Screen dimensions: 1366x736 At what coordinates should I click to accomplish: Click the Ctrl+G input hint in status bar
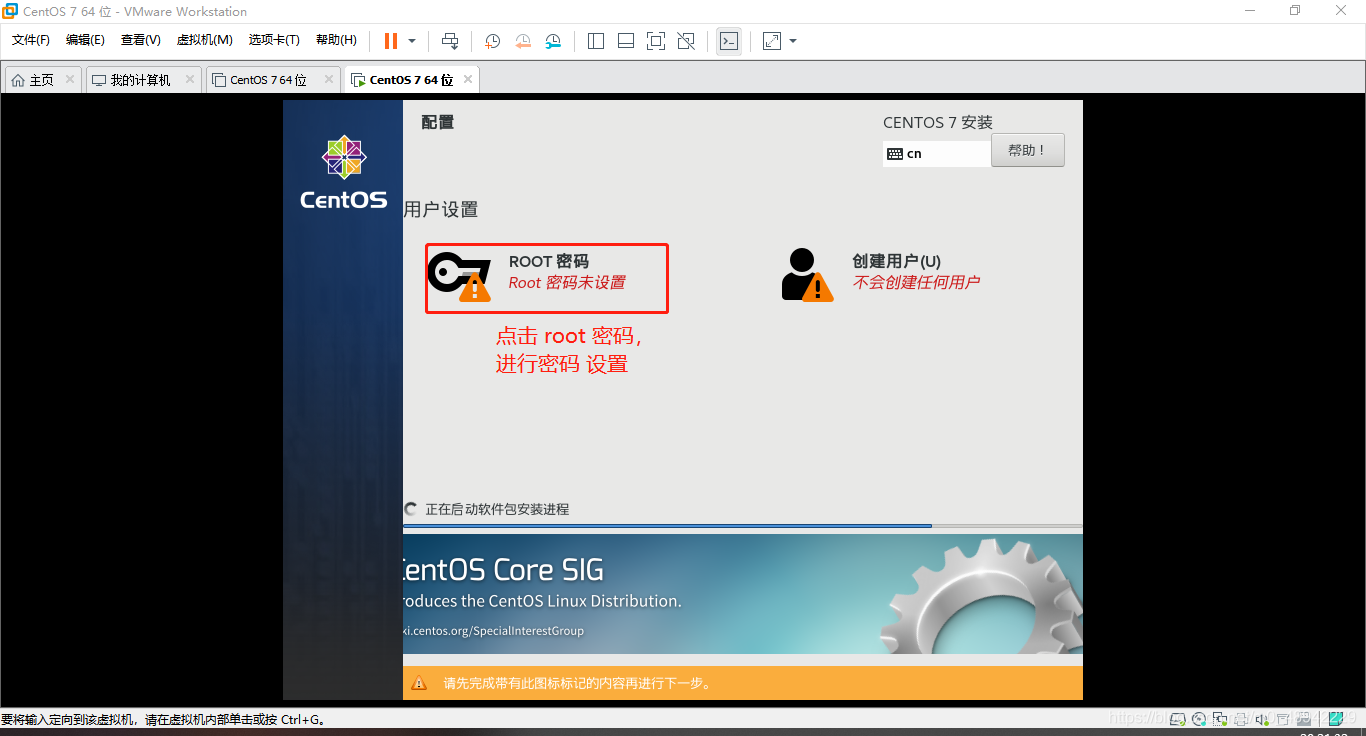(163, 719)
